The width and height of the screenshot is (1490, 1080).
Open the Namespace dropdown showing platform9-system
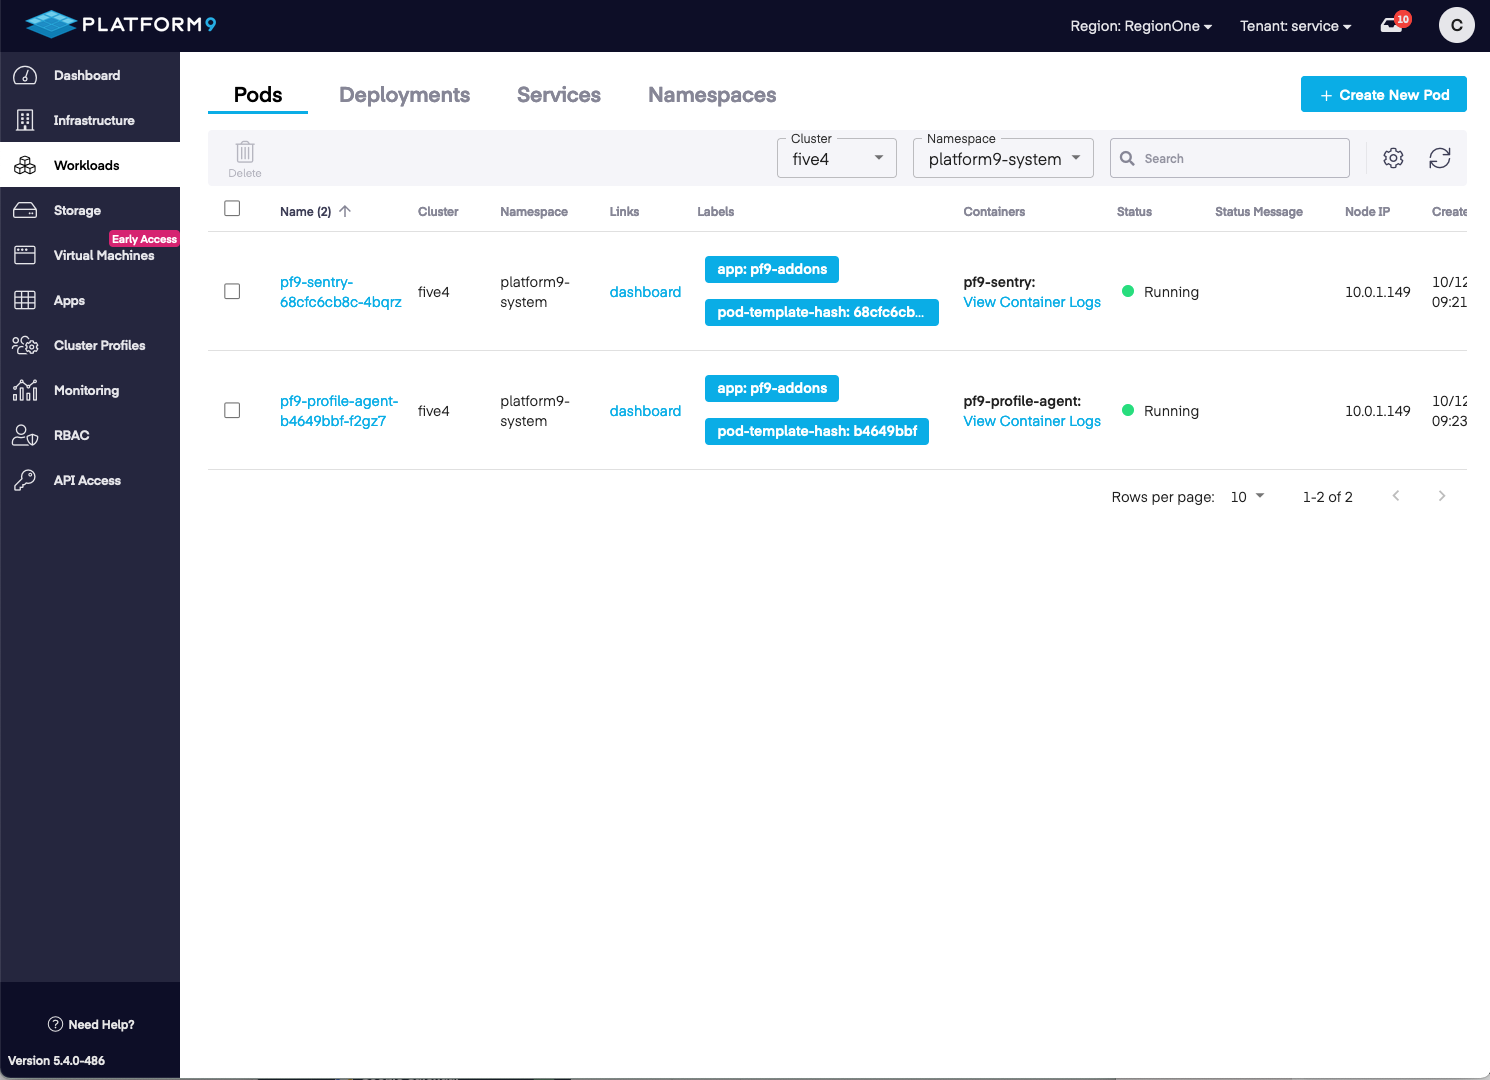[x=1003, y=159]
